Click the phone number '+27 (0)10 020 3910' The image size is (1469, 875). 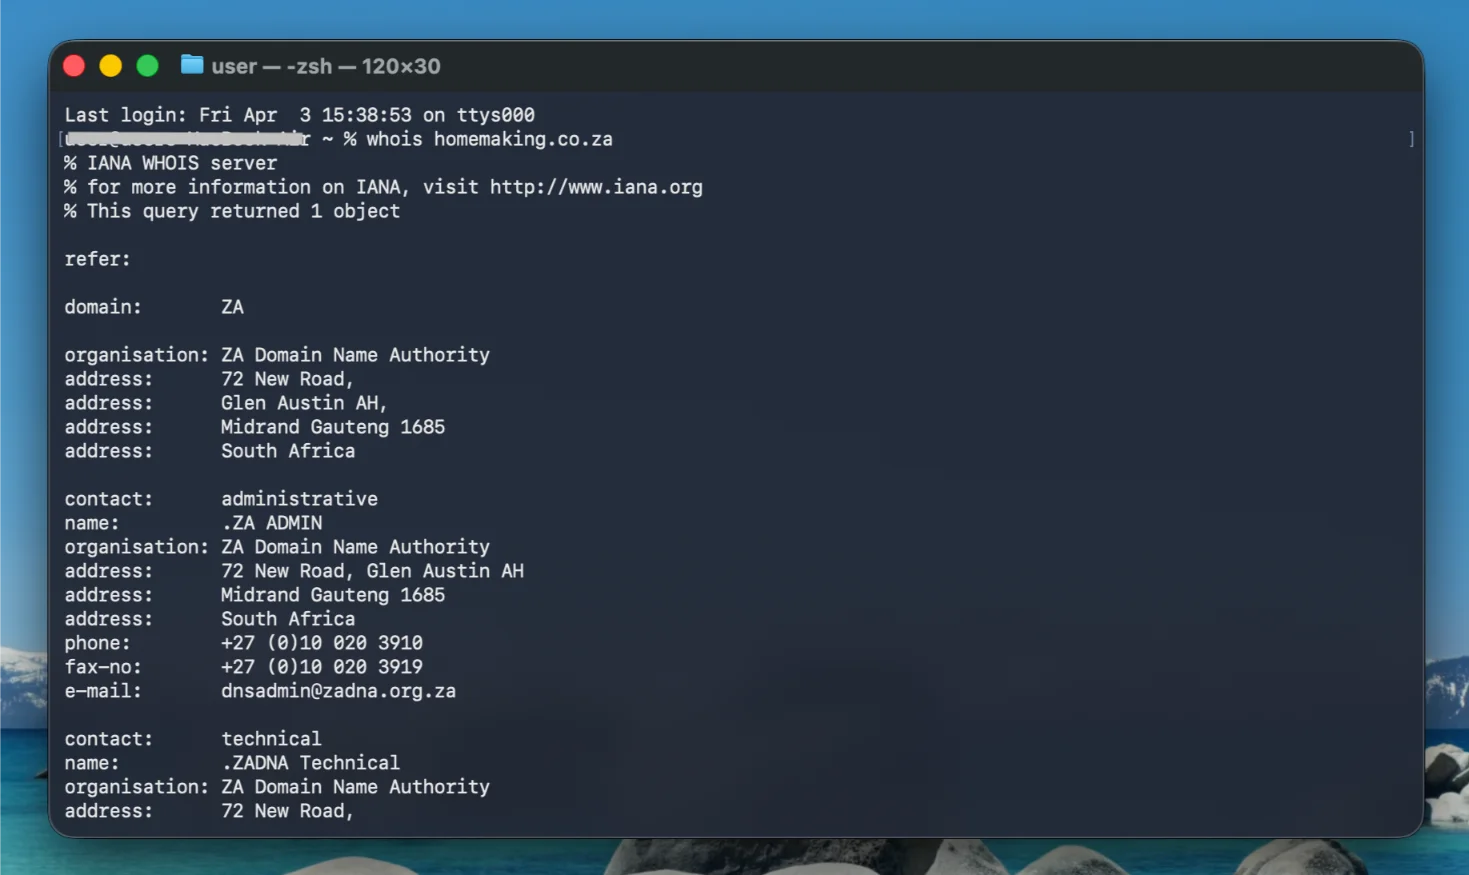tap(322, 643)
